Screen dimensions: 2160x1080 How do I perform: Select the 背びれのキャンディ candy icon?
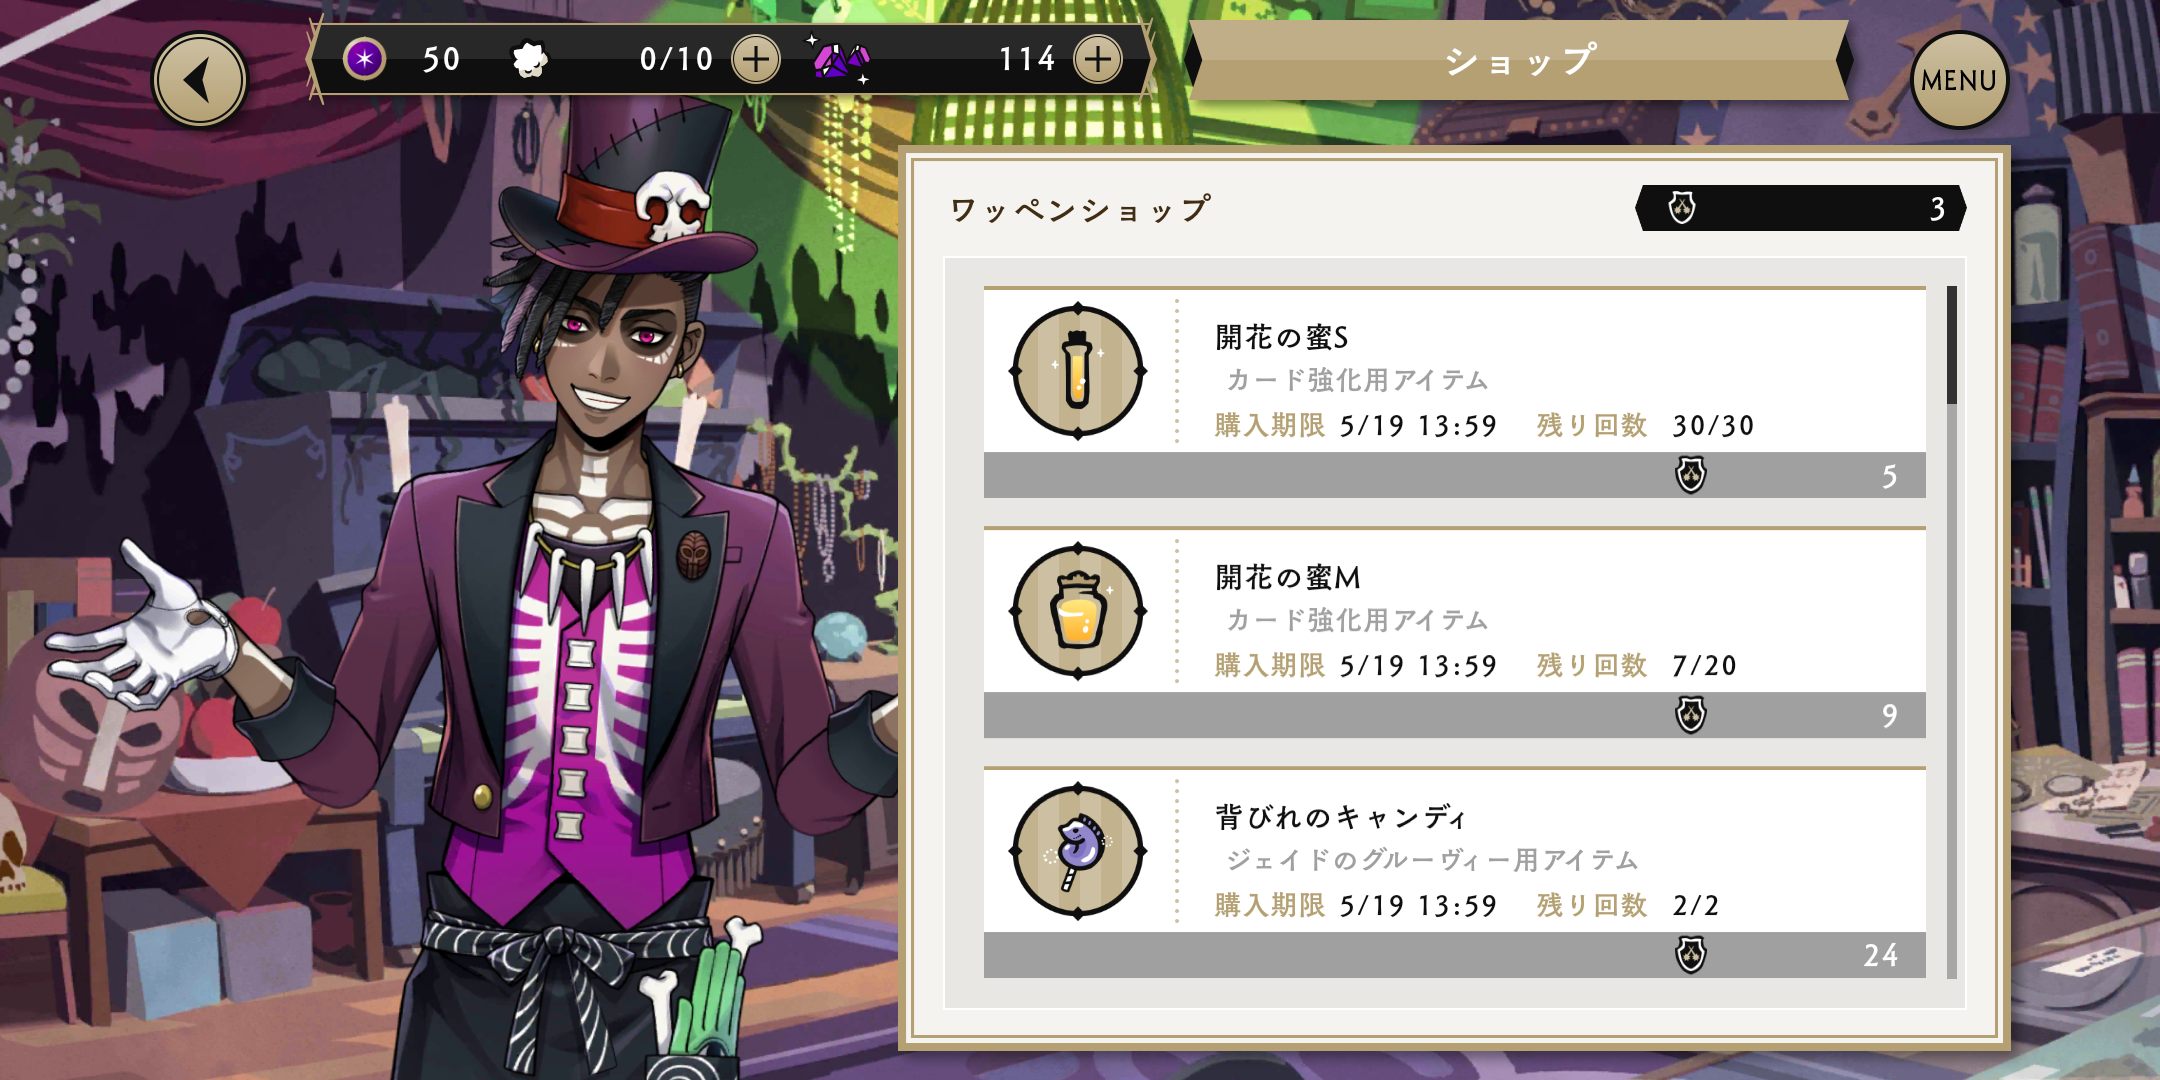(x=1078, y=851)
